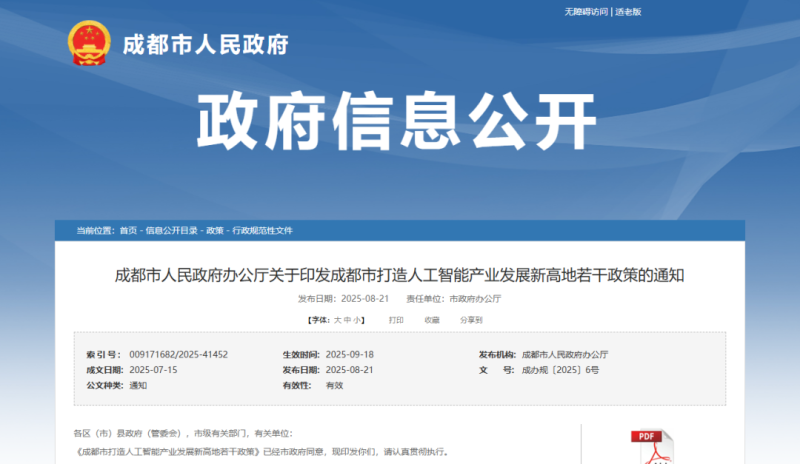This screenshot has height=464, width=800.
Task: Click the 打印 print button
Action: click(x=396, y=320)
